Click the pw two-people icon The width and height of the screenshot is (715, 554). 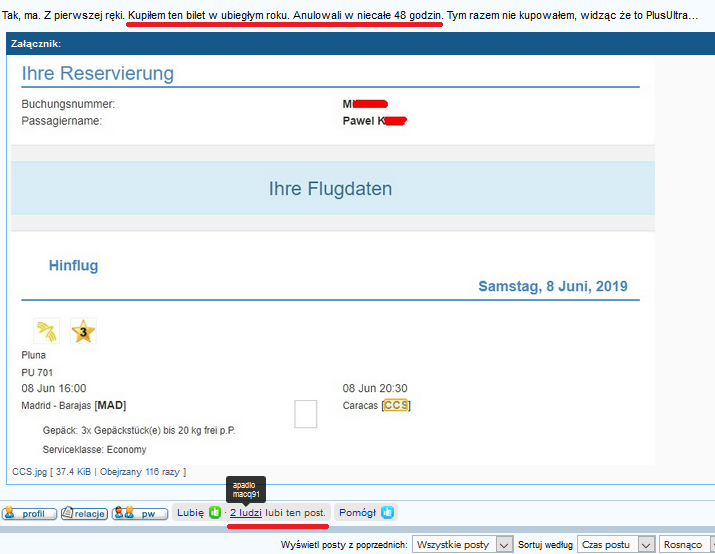click(124, 513)
